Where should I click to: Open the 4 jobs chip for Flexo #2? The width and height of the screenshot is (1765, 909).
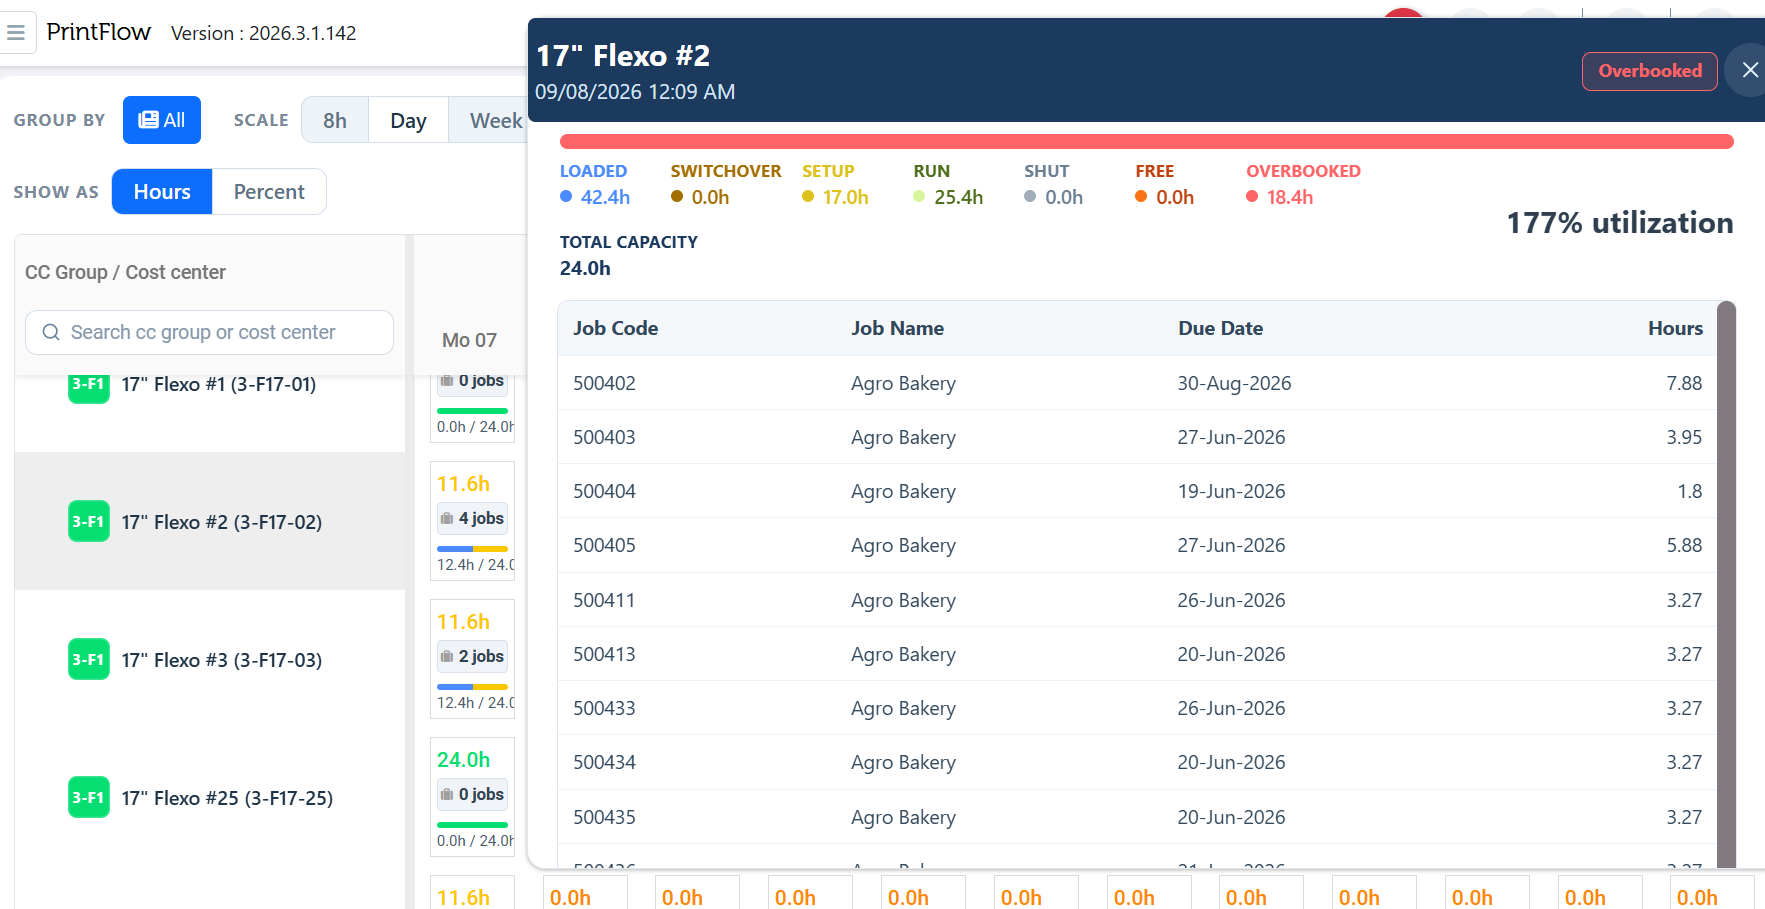(x=472, y=518)
